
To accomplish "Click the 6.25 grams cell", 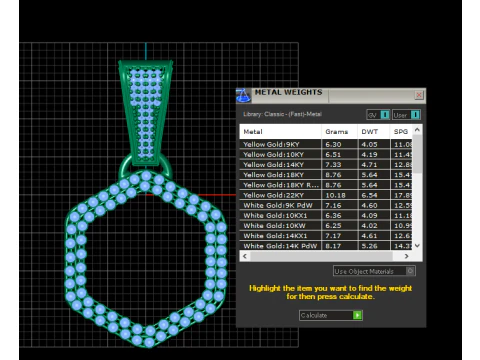I will click(x=339, y=226).
